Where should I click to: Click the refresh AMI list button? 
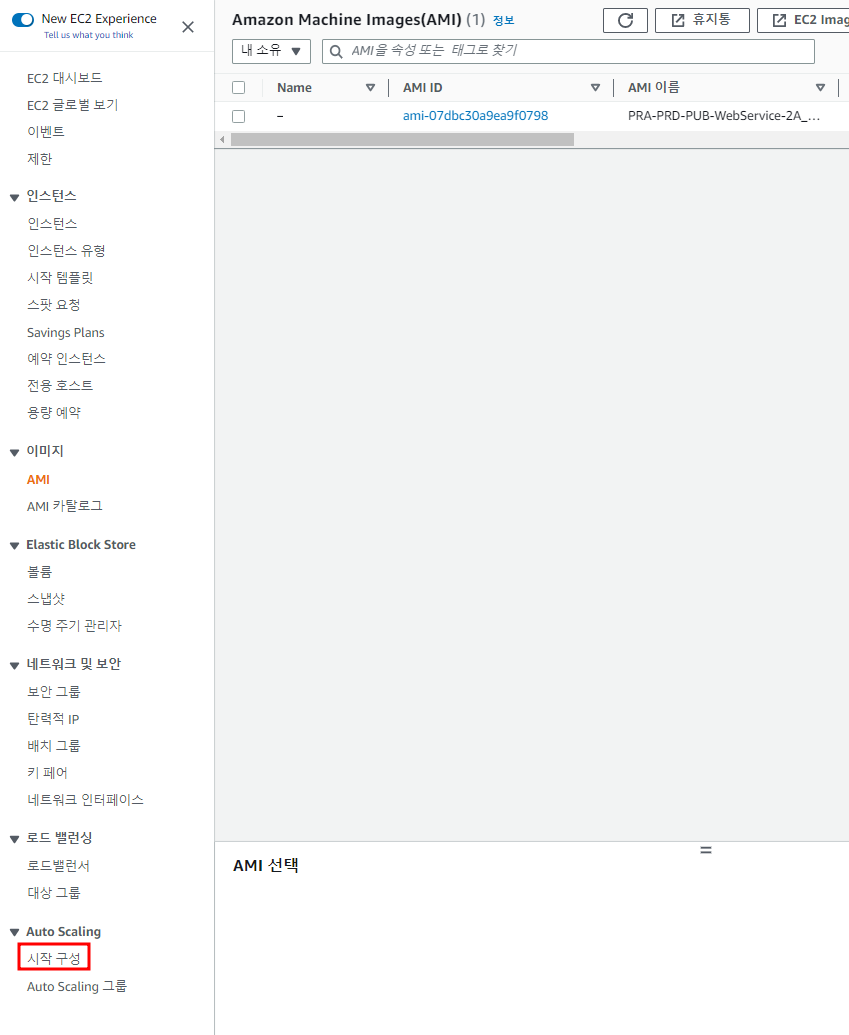pyautogui.click(x=625, y=20)
